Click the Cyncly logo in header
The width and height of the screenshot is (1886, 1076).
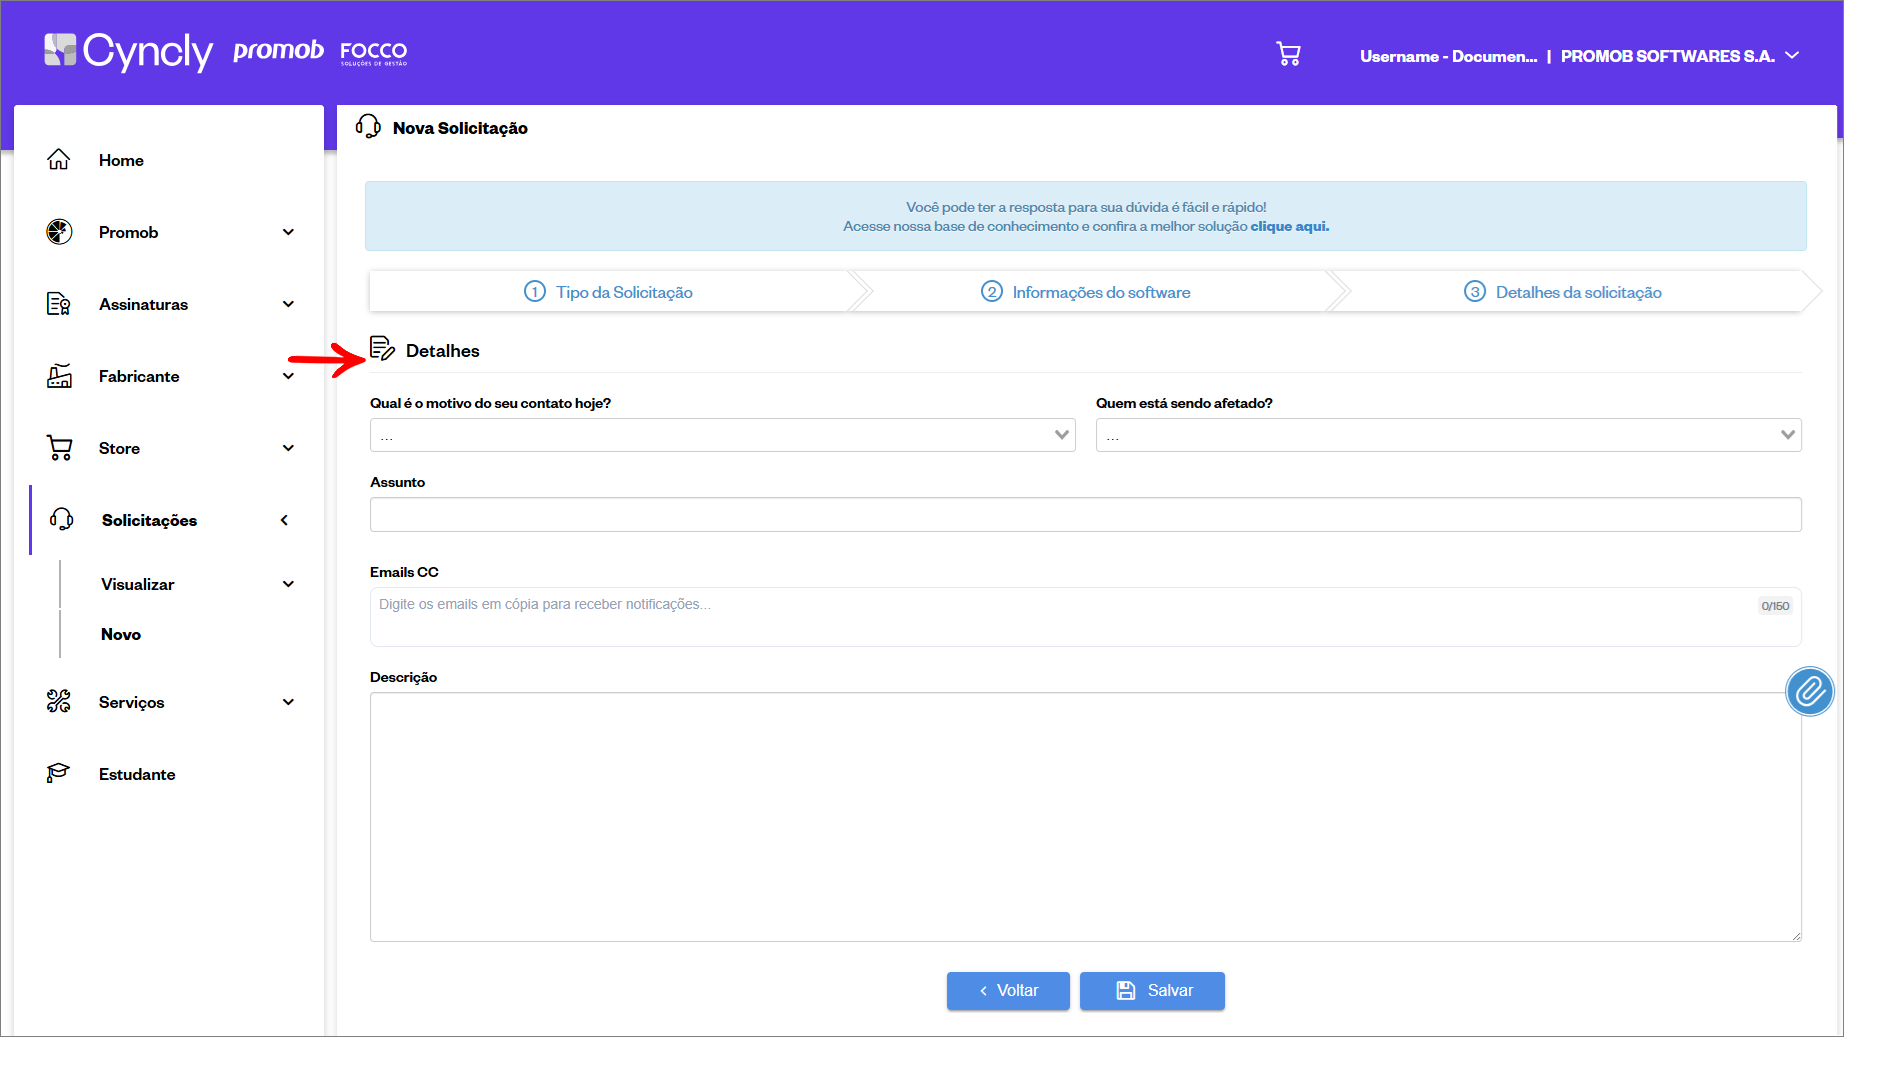(128, 51)
